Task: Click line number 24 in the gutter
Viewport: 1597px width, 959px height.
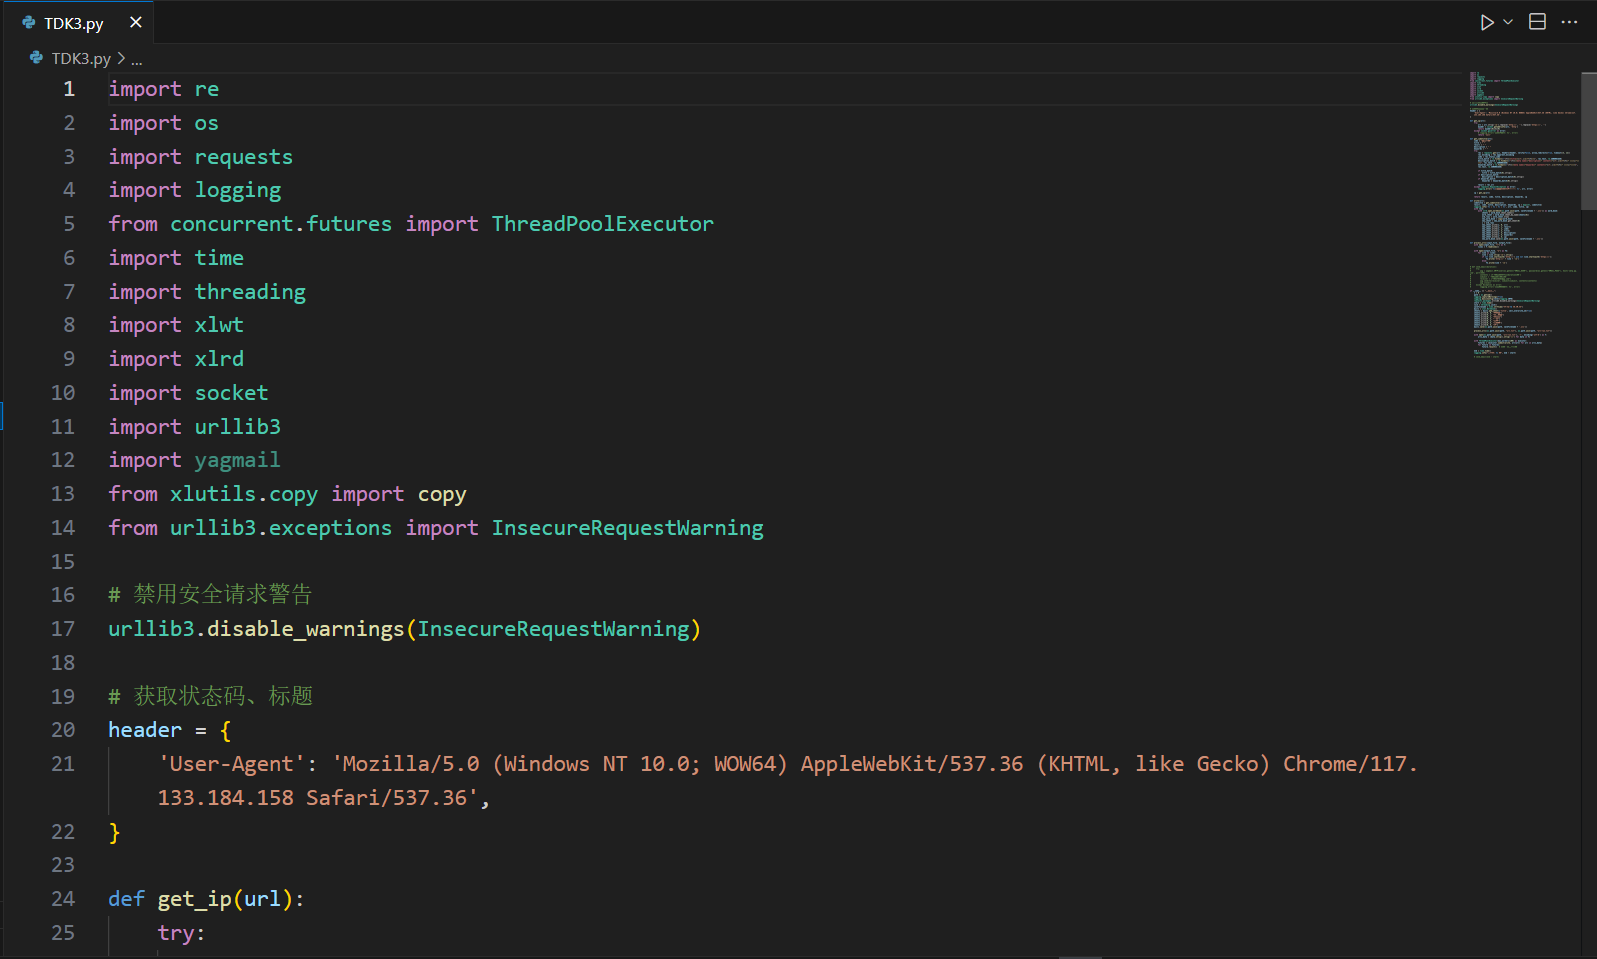Action: tap(63, 899)
